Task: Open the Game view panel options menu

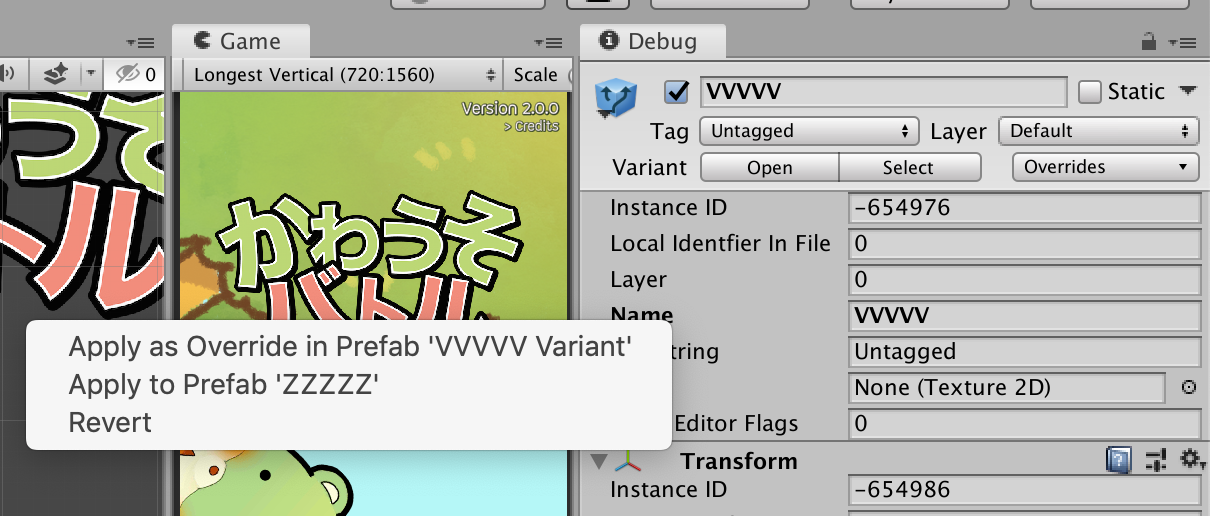Action: (548, 43)
